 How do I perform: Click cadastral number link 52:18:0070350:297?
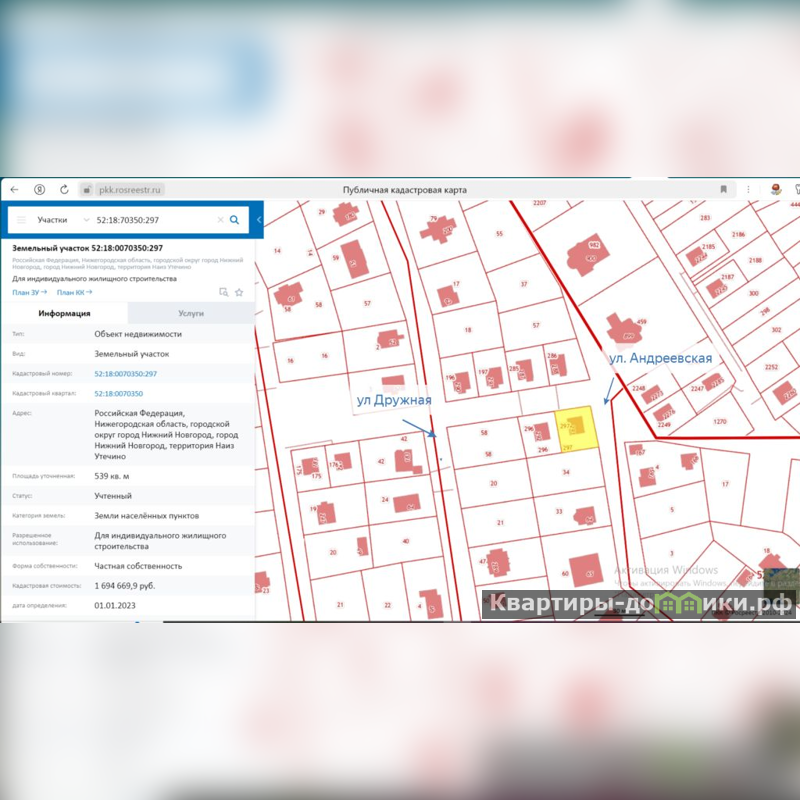tap(125, 373)
